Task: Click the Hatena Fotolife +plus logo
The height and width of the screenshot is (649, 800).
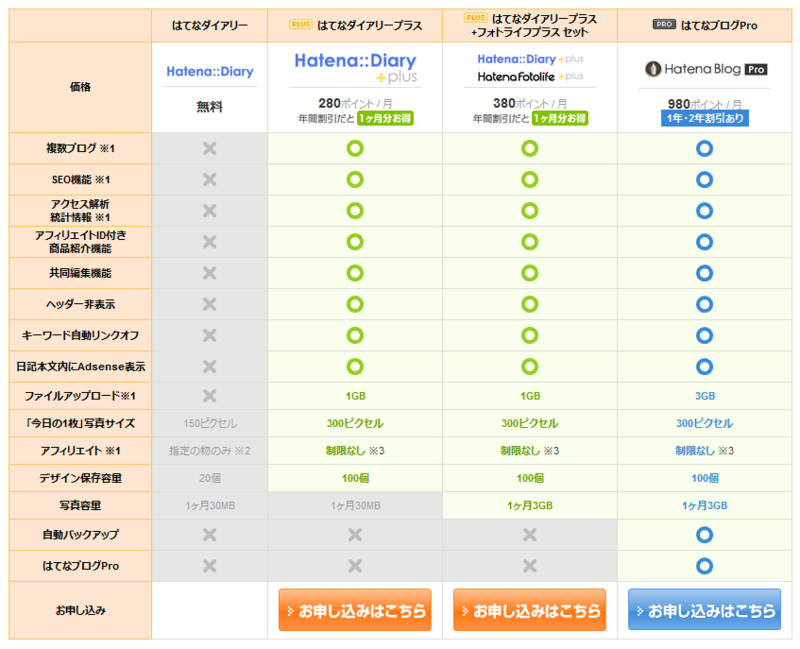Action: 530,77
